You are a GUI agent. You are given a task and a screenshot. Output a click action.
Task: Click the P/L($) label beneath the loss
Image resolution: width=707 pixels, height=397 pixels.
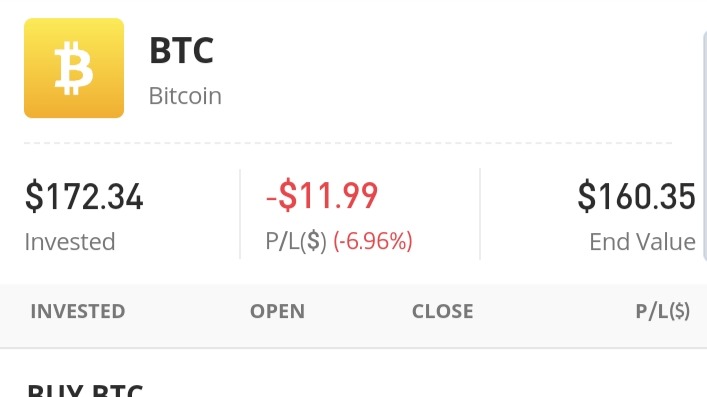[x=296, y=241]
